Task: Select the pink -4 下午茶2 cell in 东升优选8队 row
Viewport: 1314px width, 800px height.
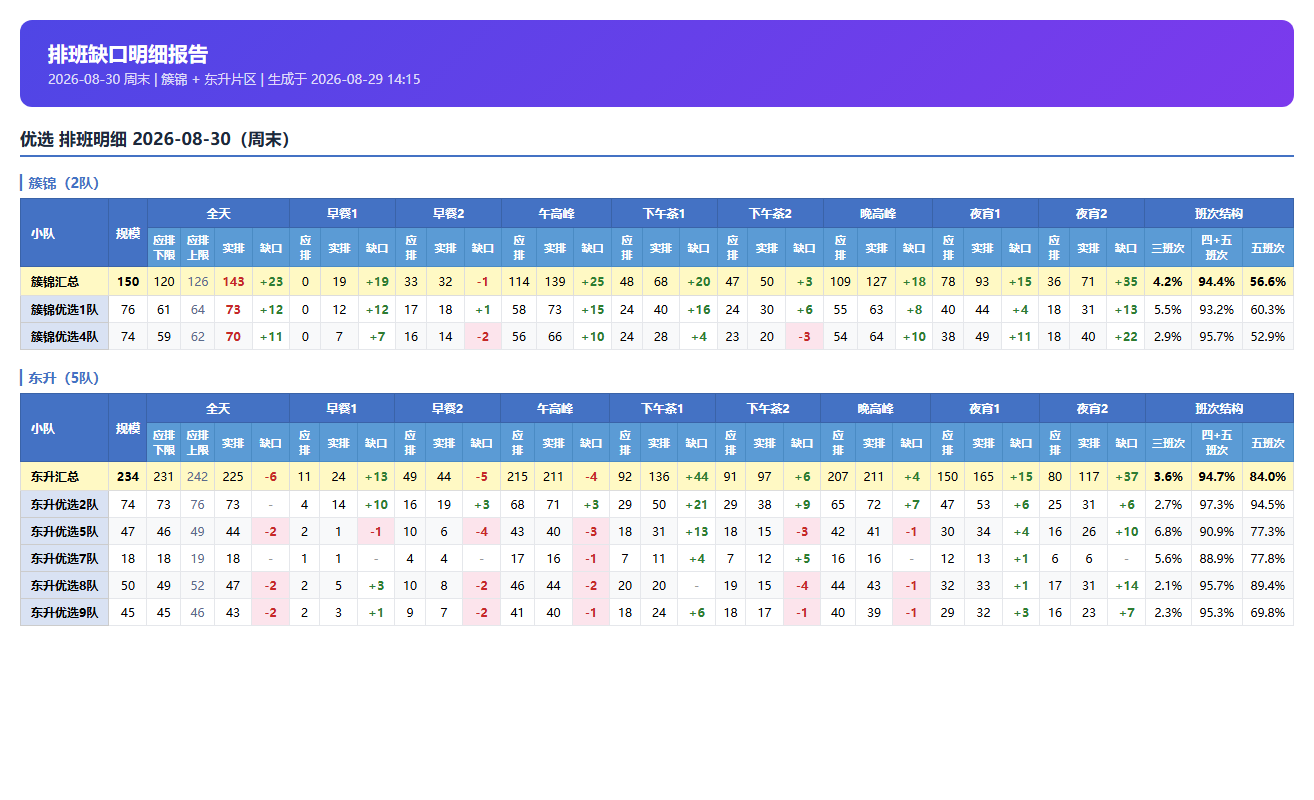Action: pyautogui.click(x=802, y=586)
